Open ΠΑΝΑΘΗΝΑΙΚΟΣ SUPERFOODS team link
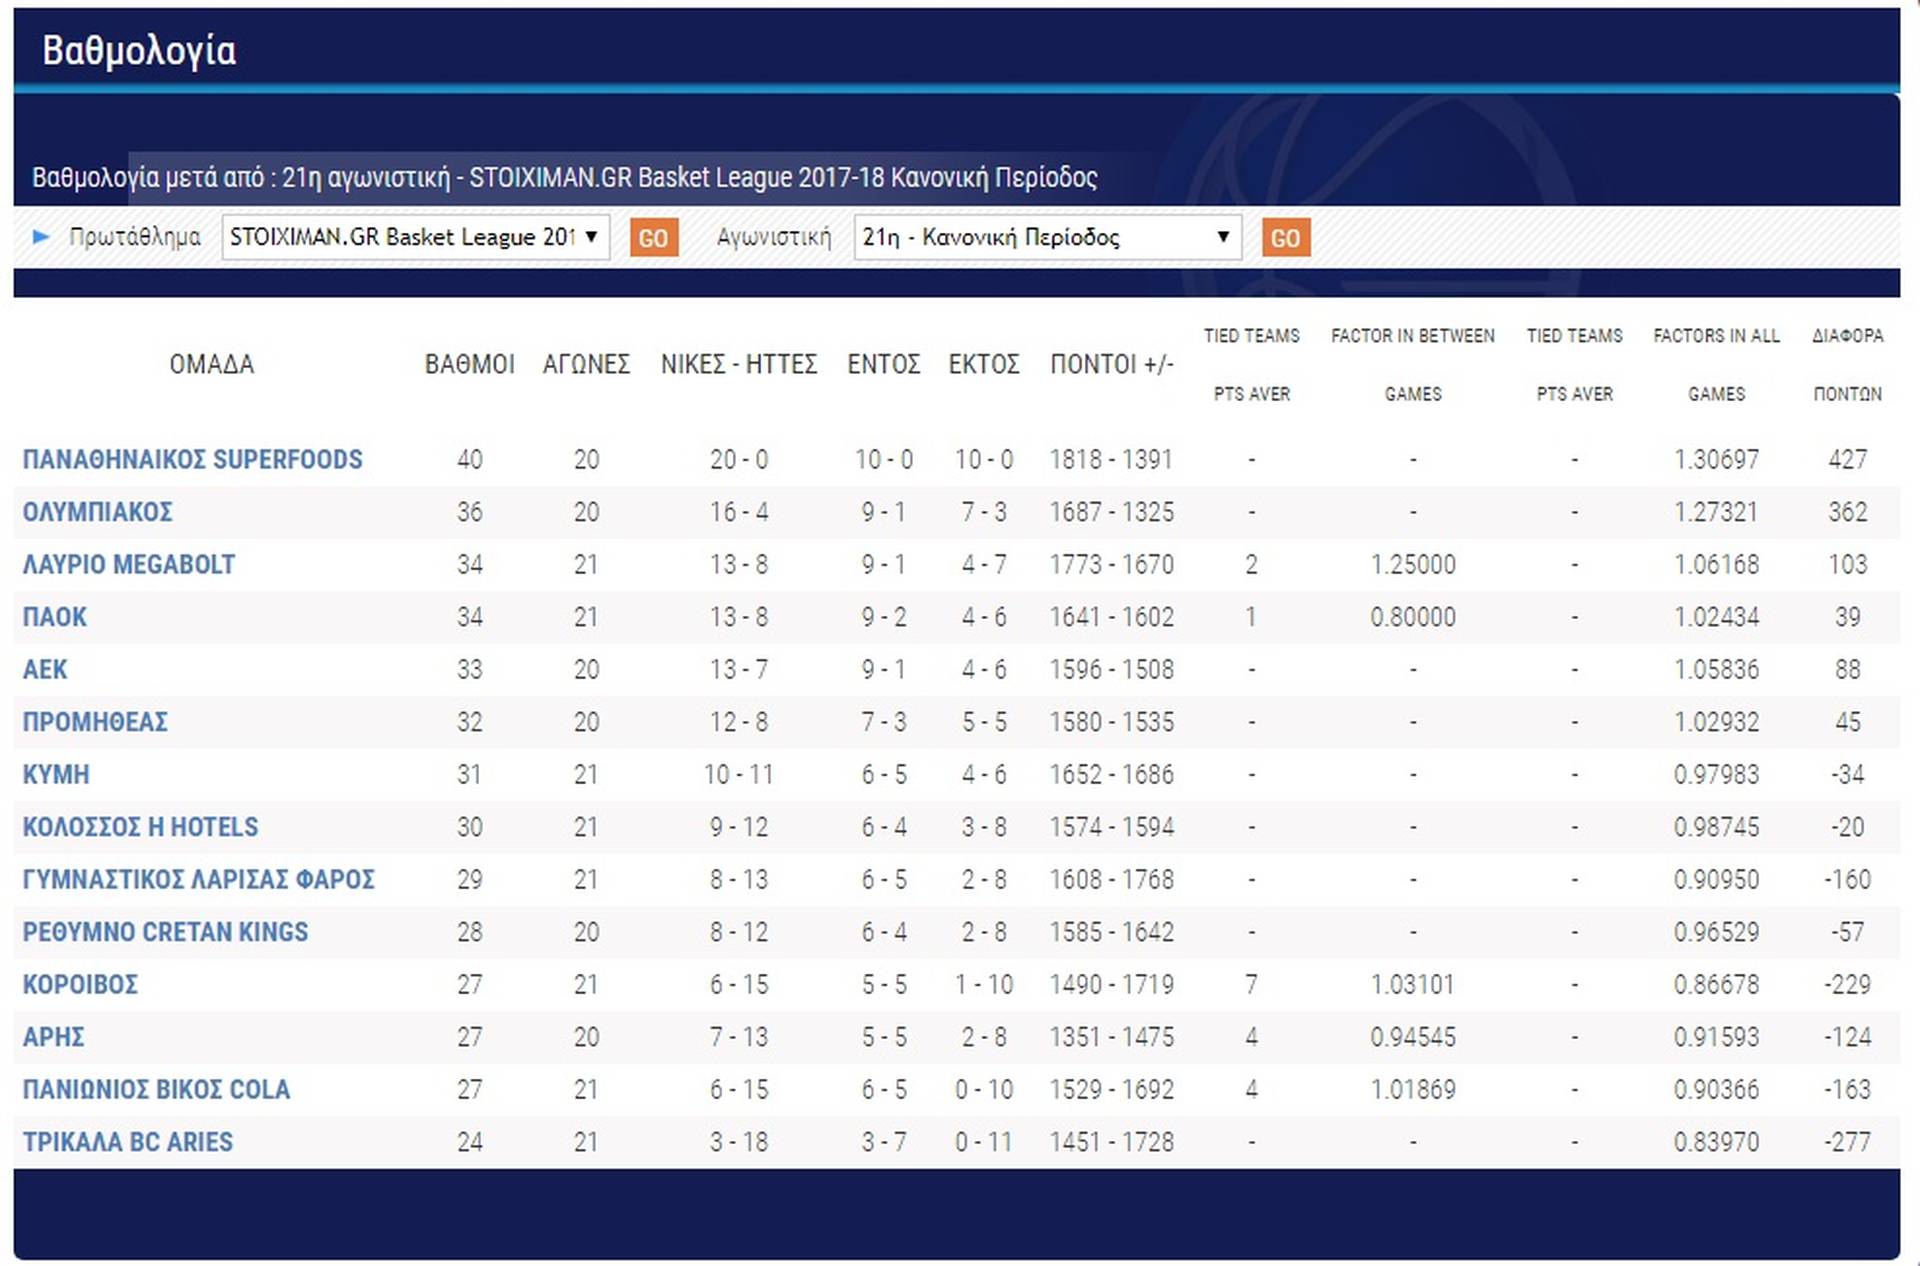Screen dimensions: 1920x1266 [193, 460]
